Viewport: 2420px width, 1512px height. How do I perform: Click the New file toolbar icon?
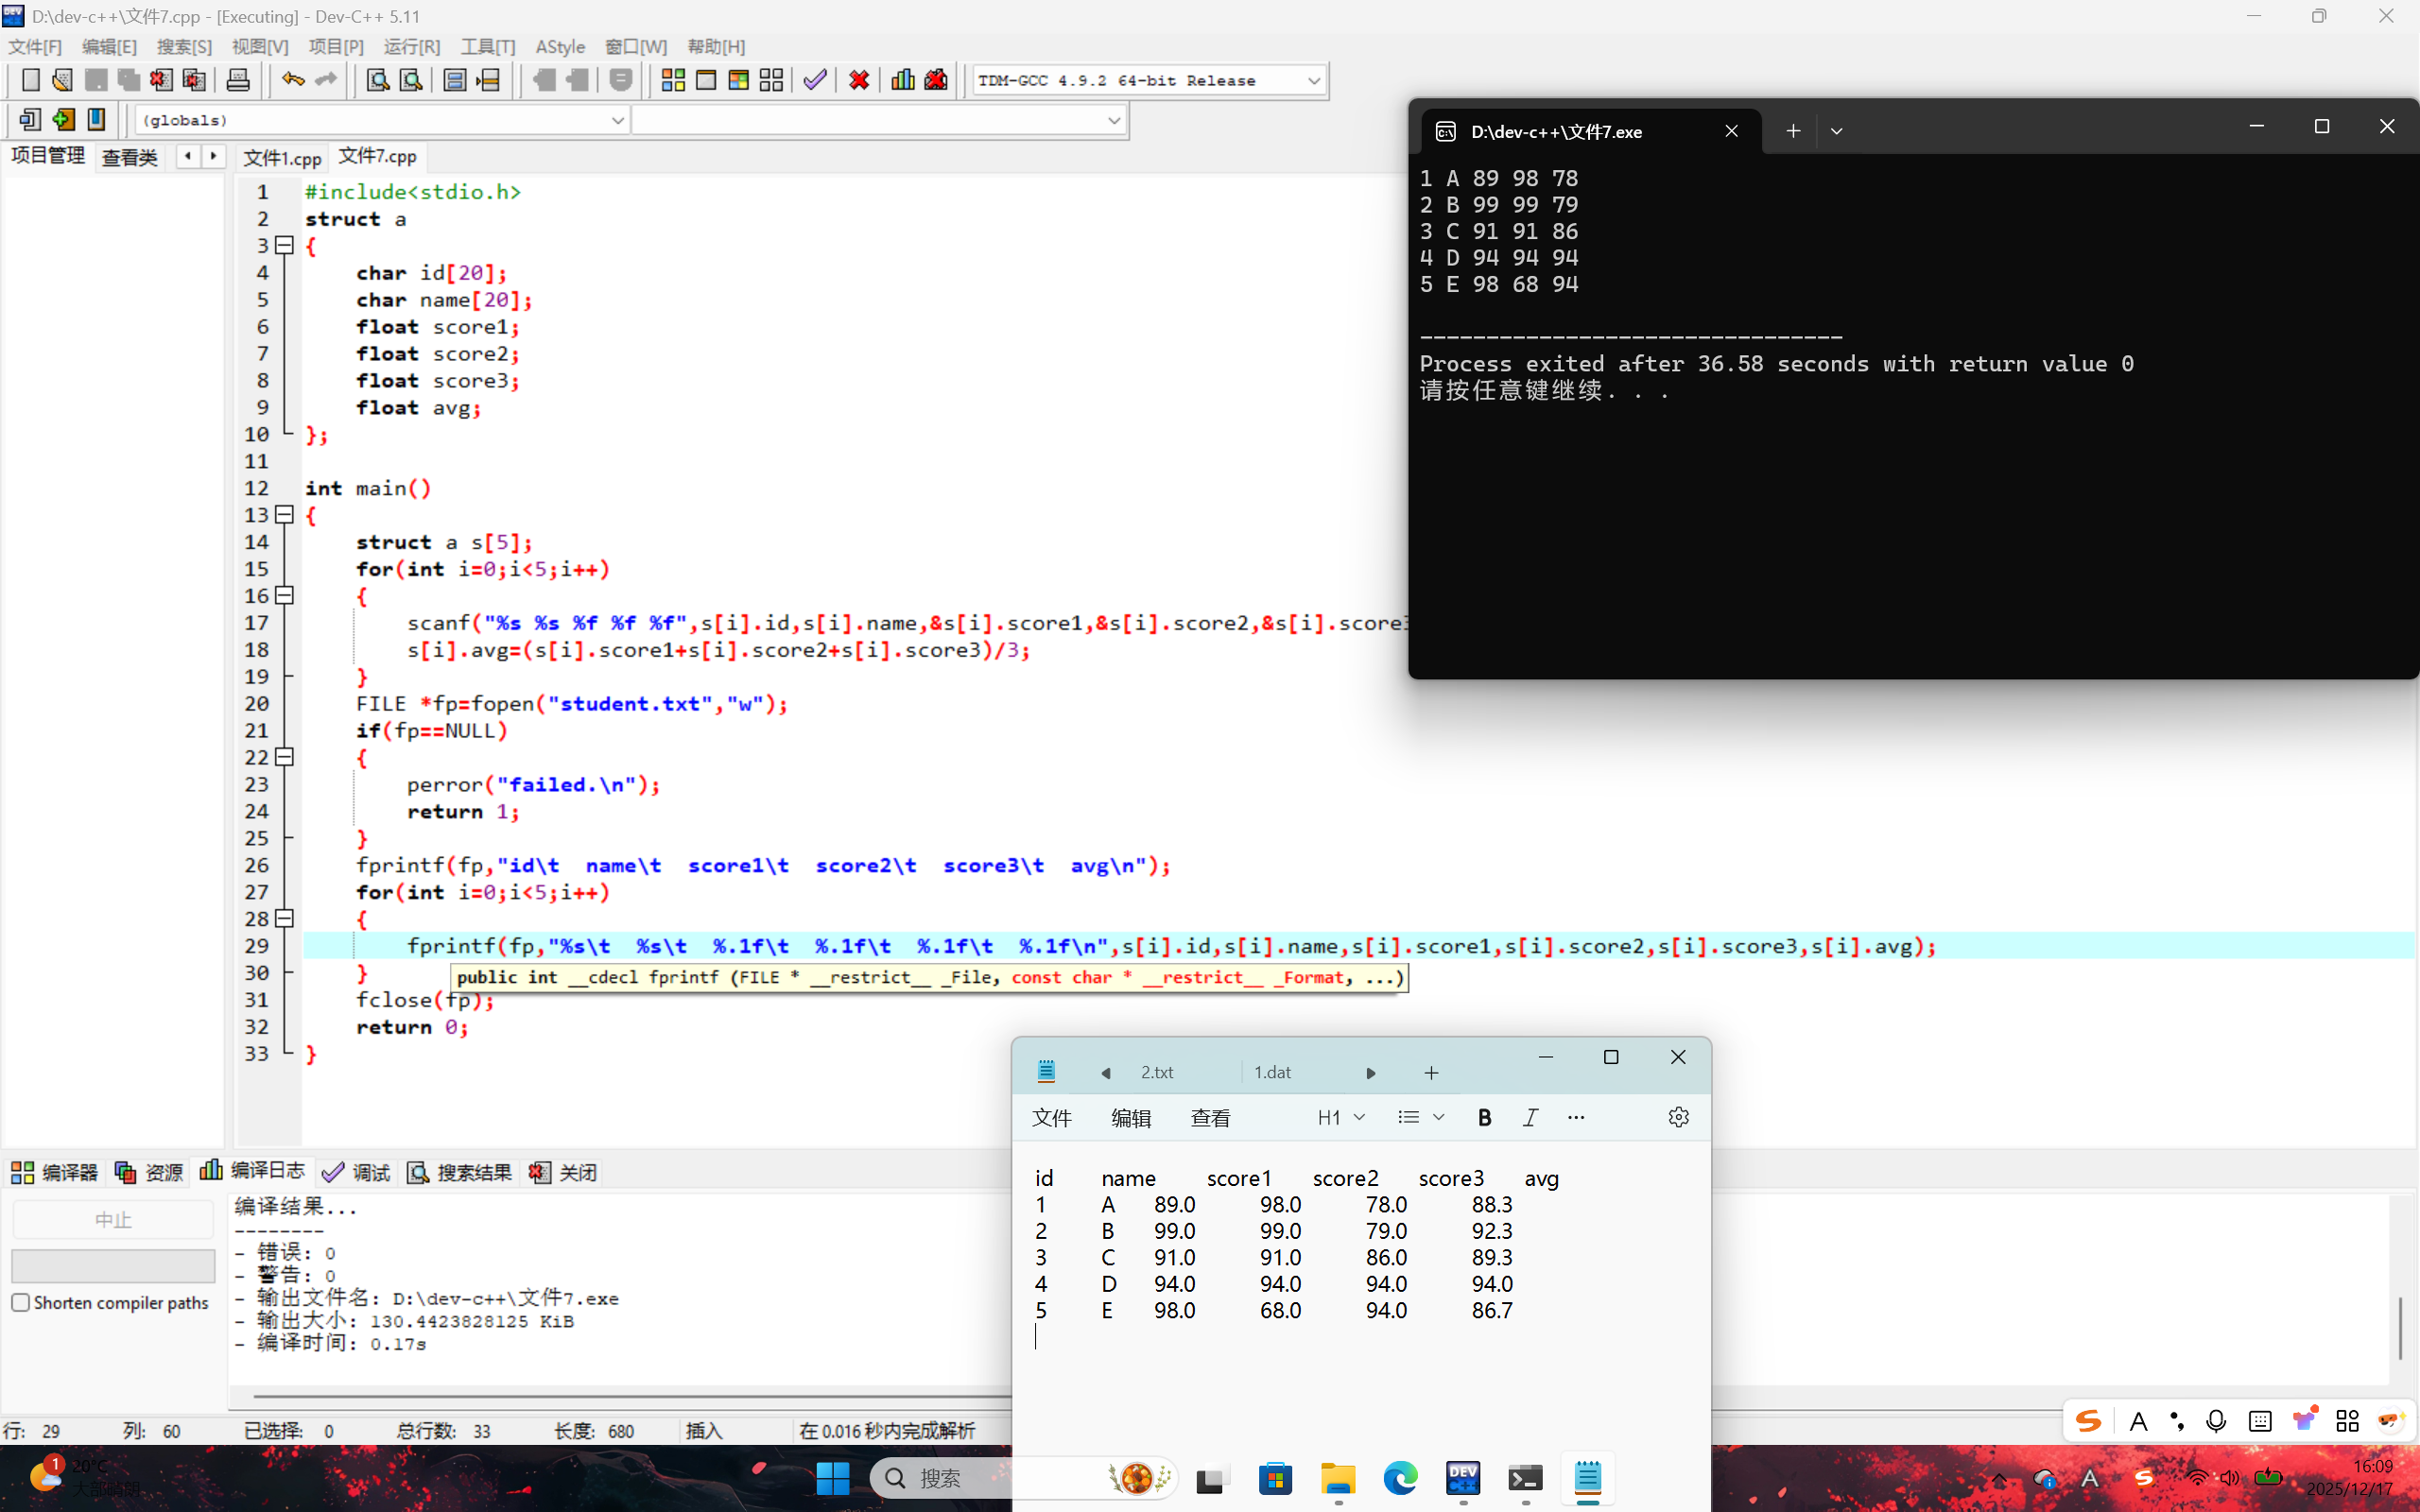point(30,80)
